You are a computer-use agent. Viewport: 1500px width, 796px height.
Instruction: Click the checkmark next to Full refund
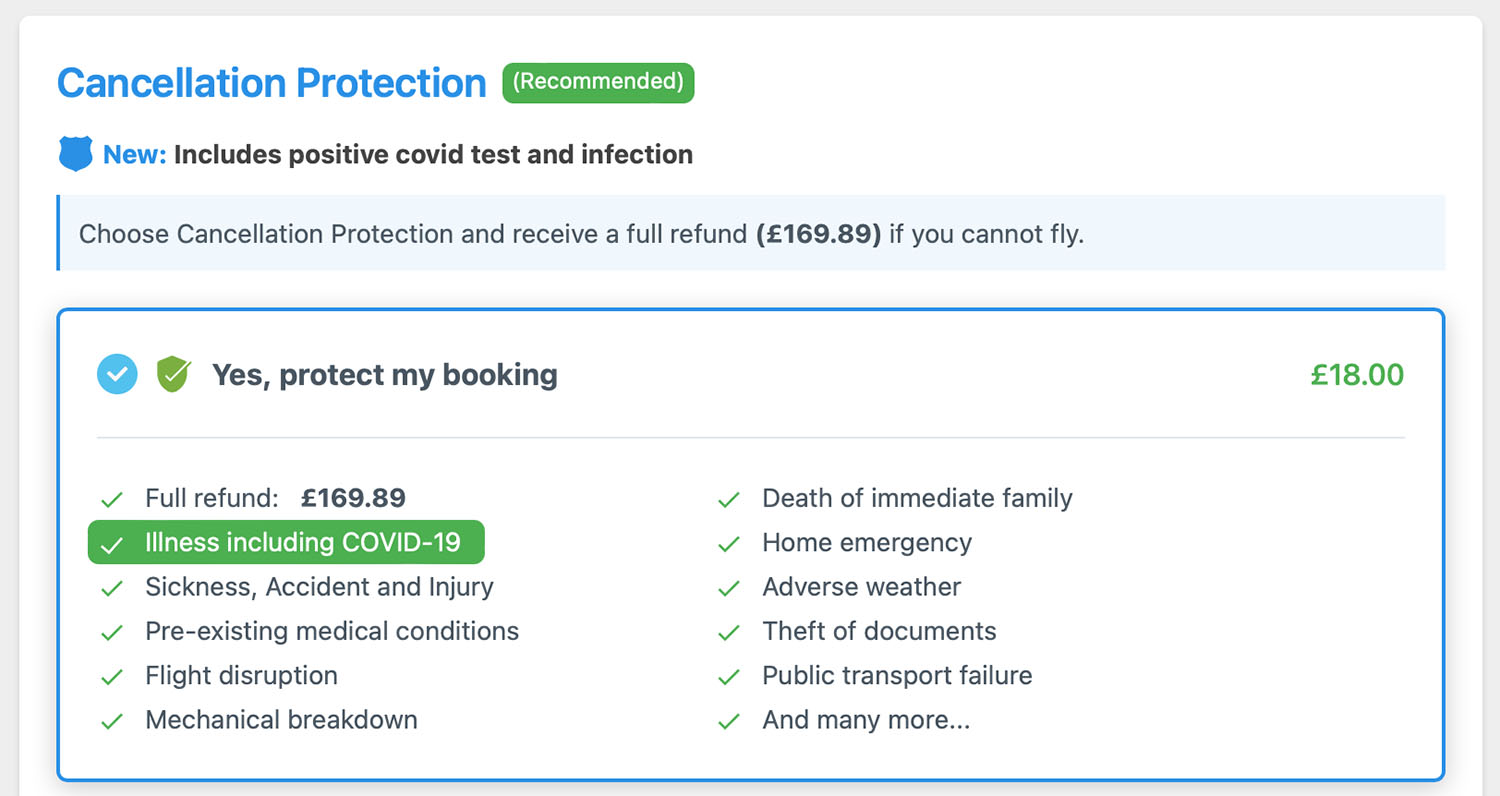[x=112, y=499]
